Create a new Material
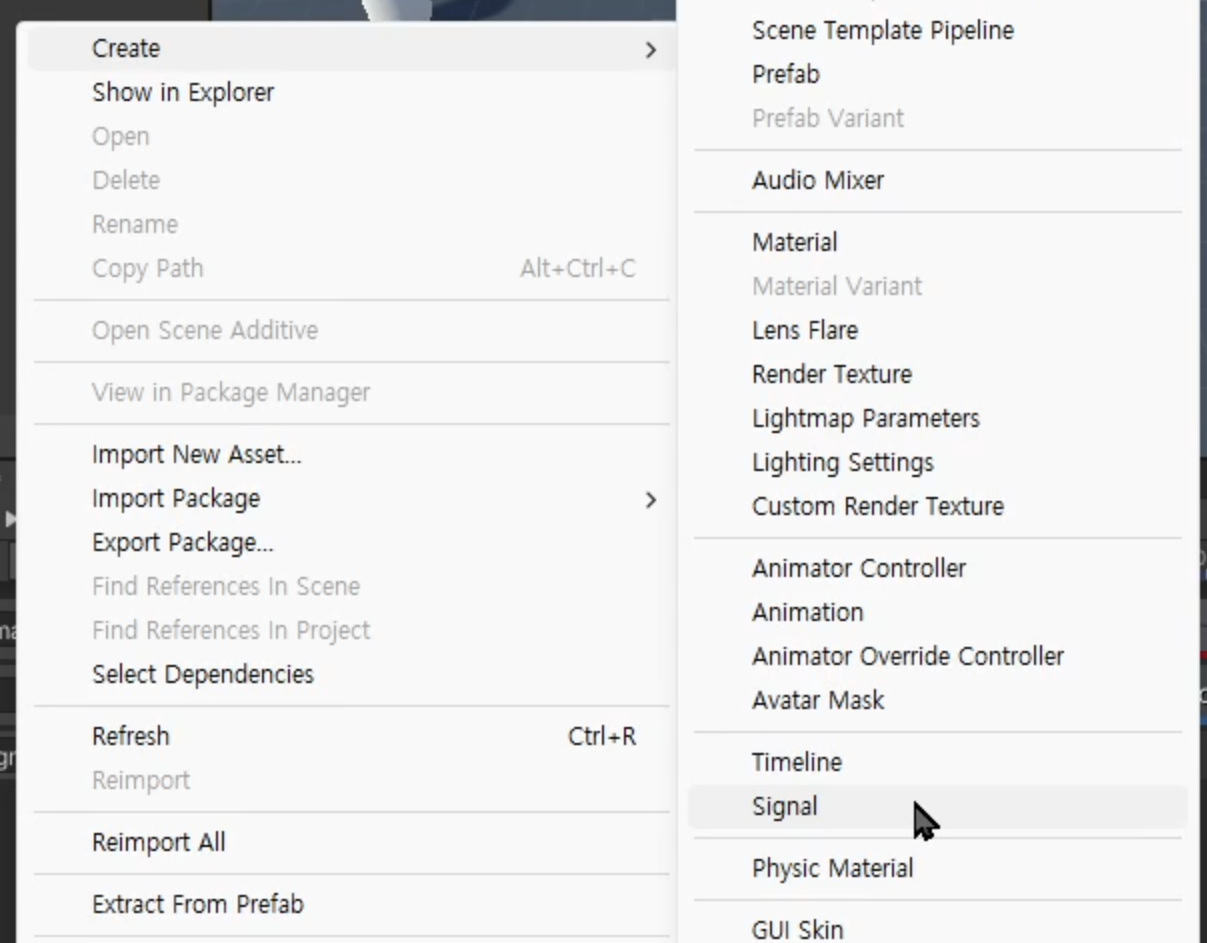 point(795,243)
